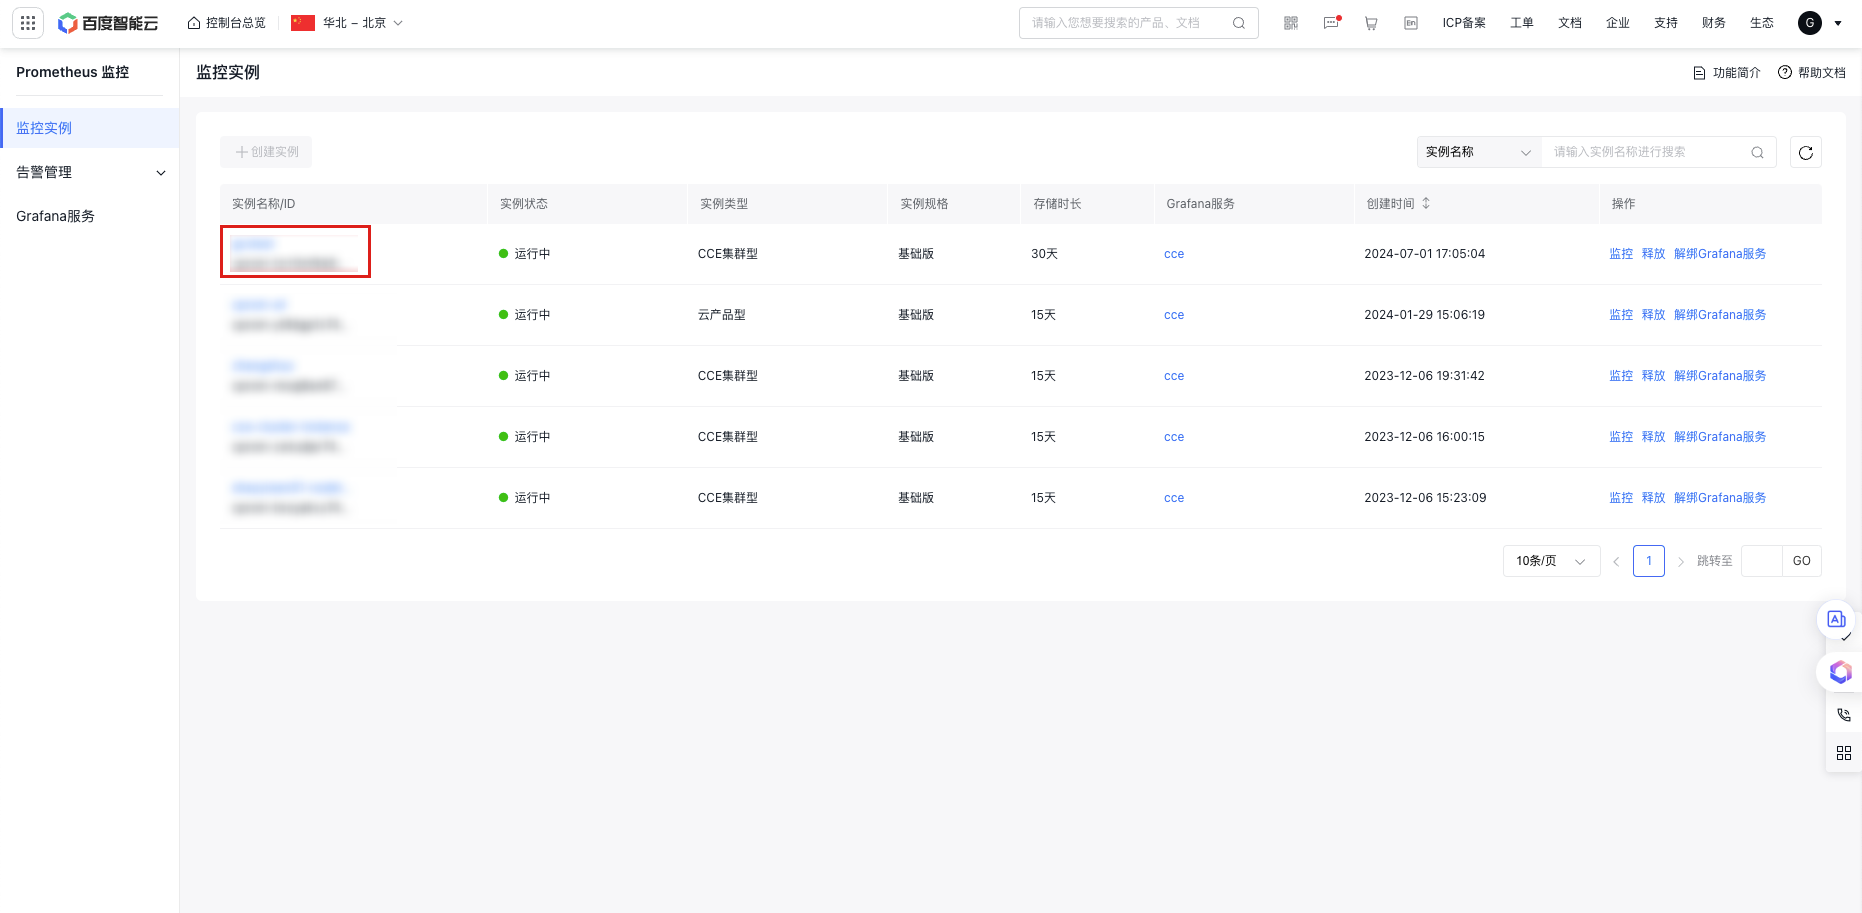The width and height of the screenshot is (1862, 913).
Task: Go to next page arrow
Action: (x=1681, y=561)
